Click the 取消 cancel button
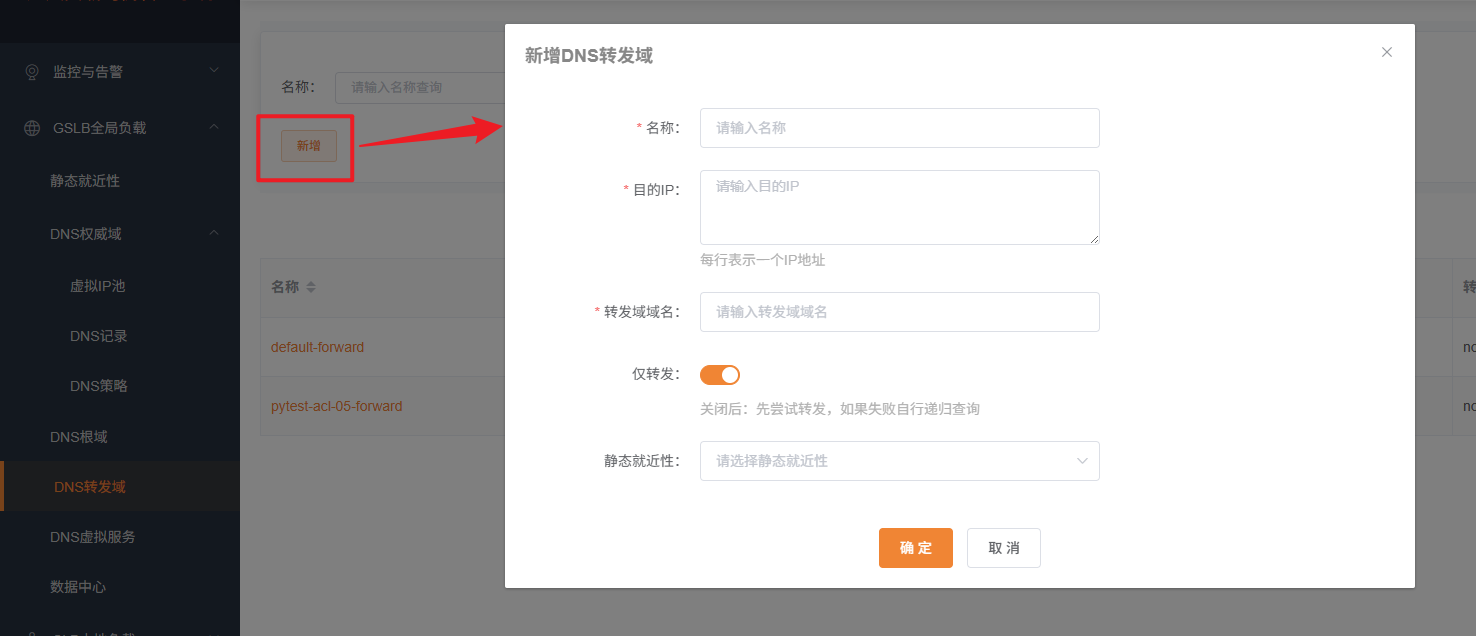The height and width of the screenshot is (636, 1476). coord(1003,547)
